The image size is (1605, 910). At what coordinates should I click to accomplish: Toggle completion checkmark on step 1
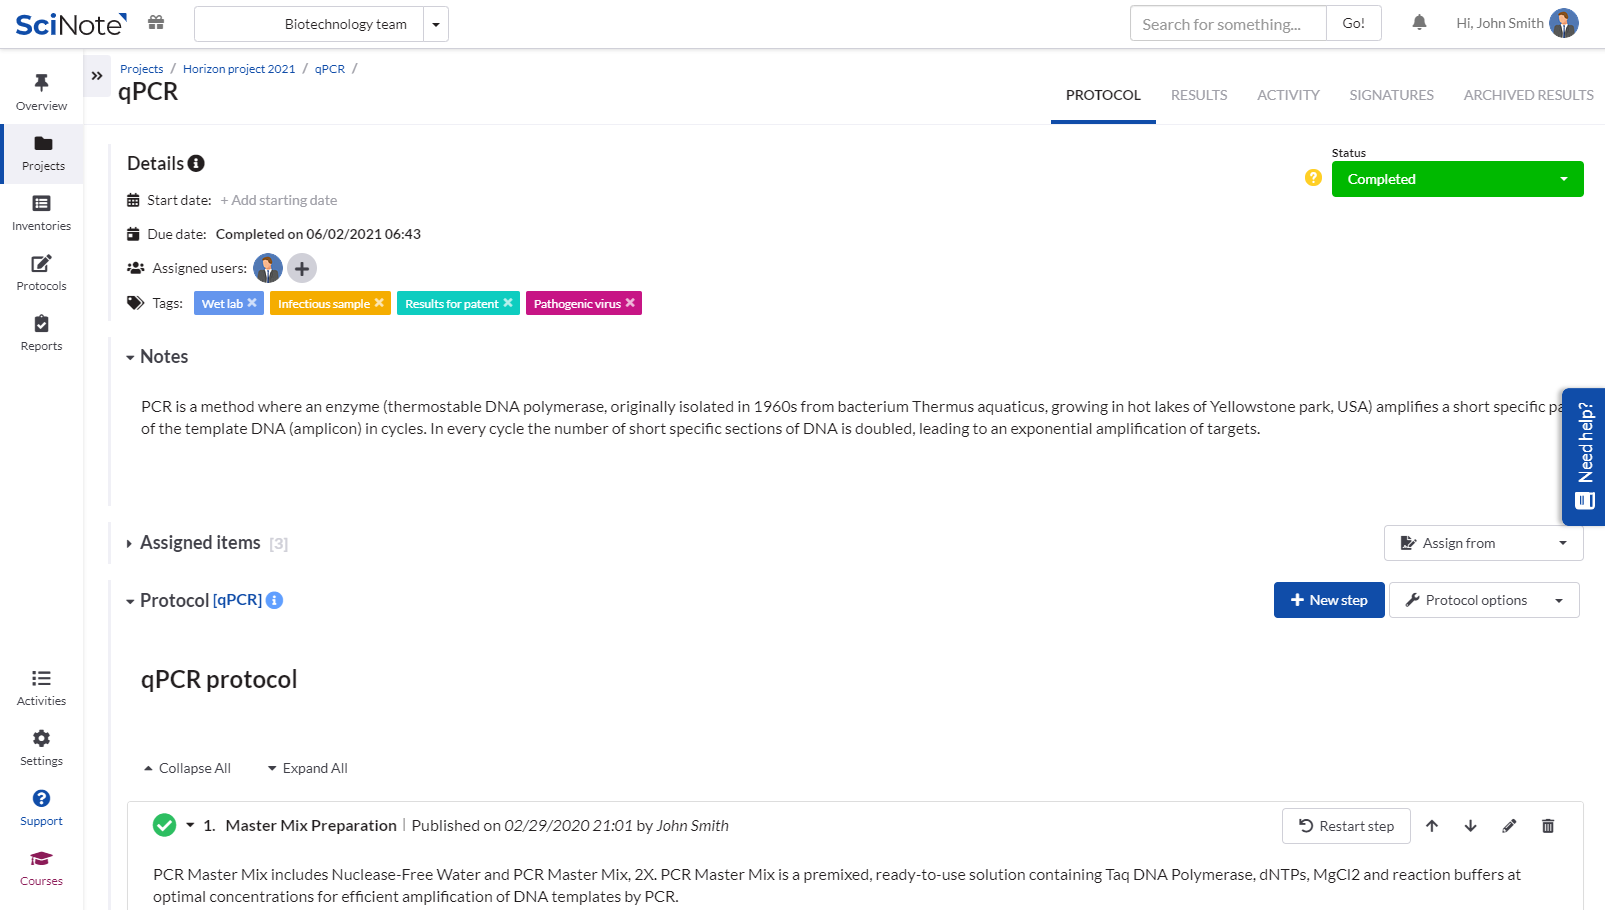[x=164, y=825]
